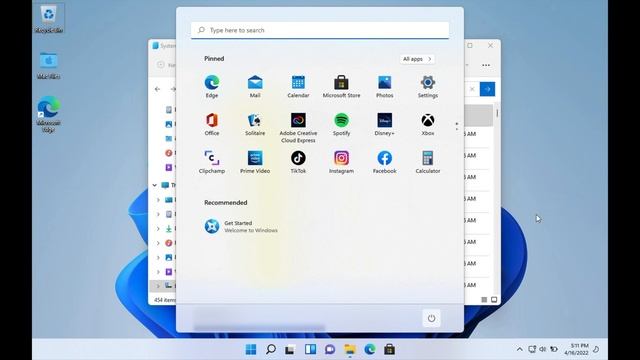
Task: Launch the Facebook app
Action: 384,162
